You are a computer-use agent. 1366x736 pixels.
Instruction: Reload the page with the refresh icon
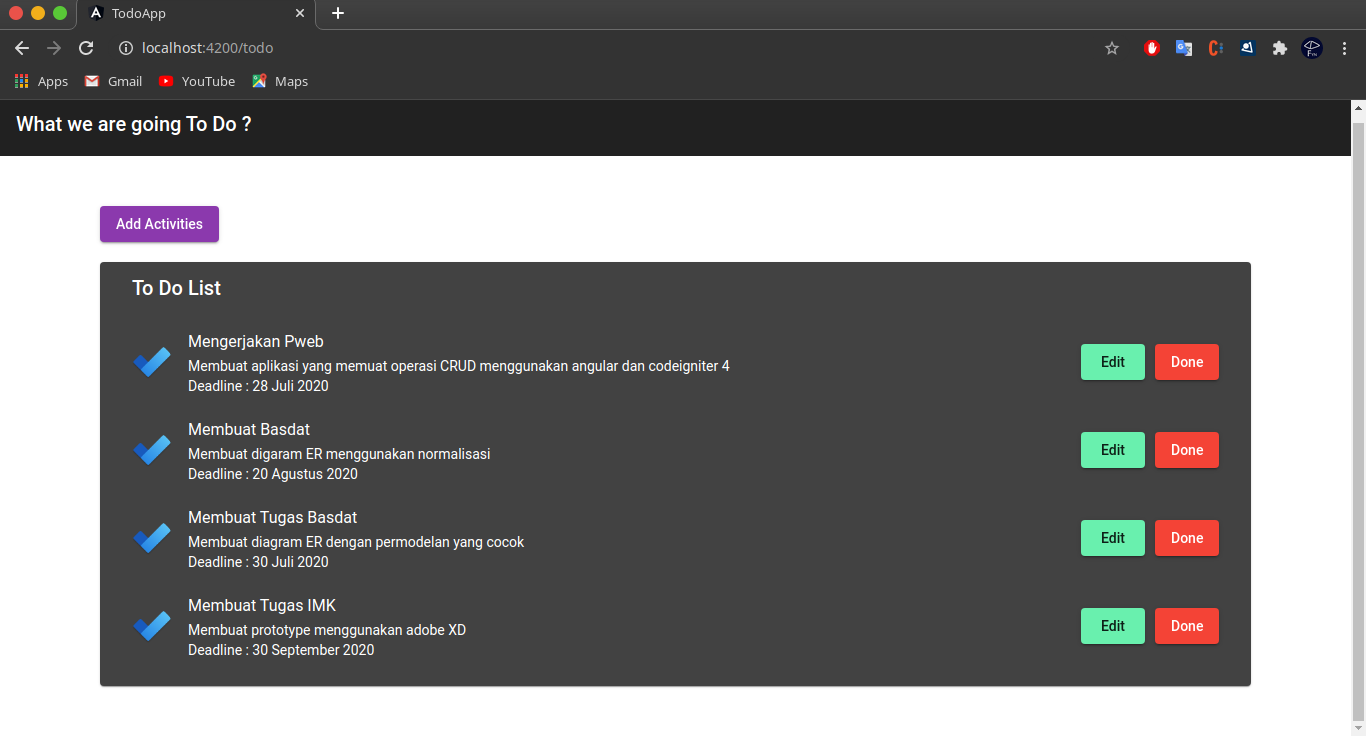[86, 48]
